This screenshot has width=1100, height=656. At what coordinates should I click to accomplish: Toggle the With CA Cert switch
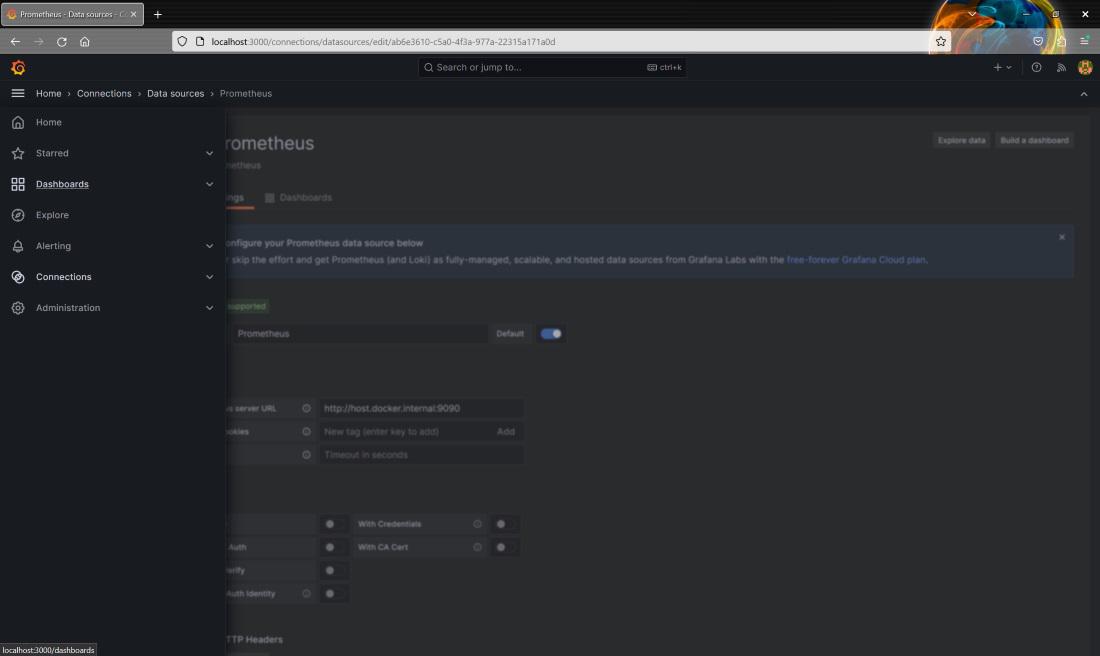click(504, 547)
